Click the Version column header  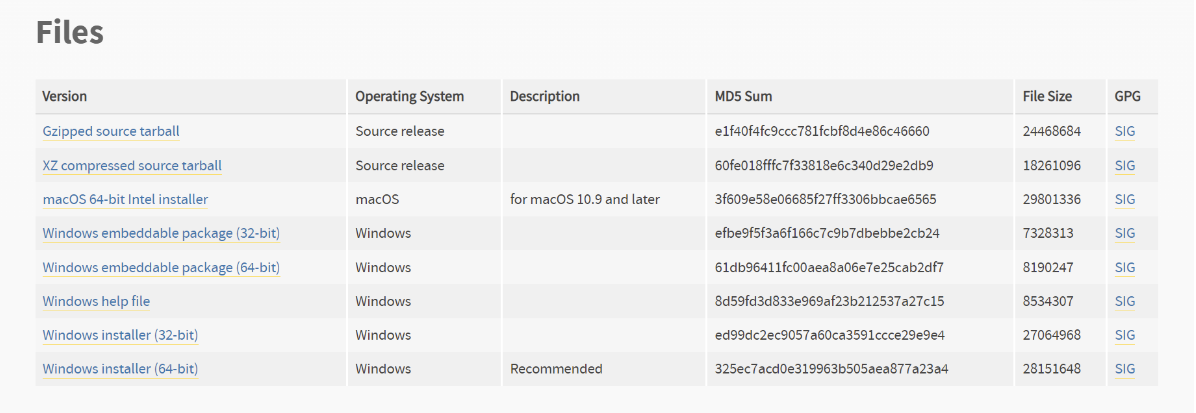tap(64, 97)
